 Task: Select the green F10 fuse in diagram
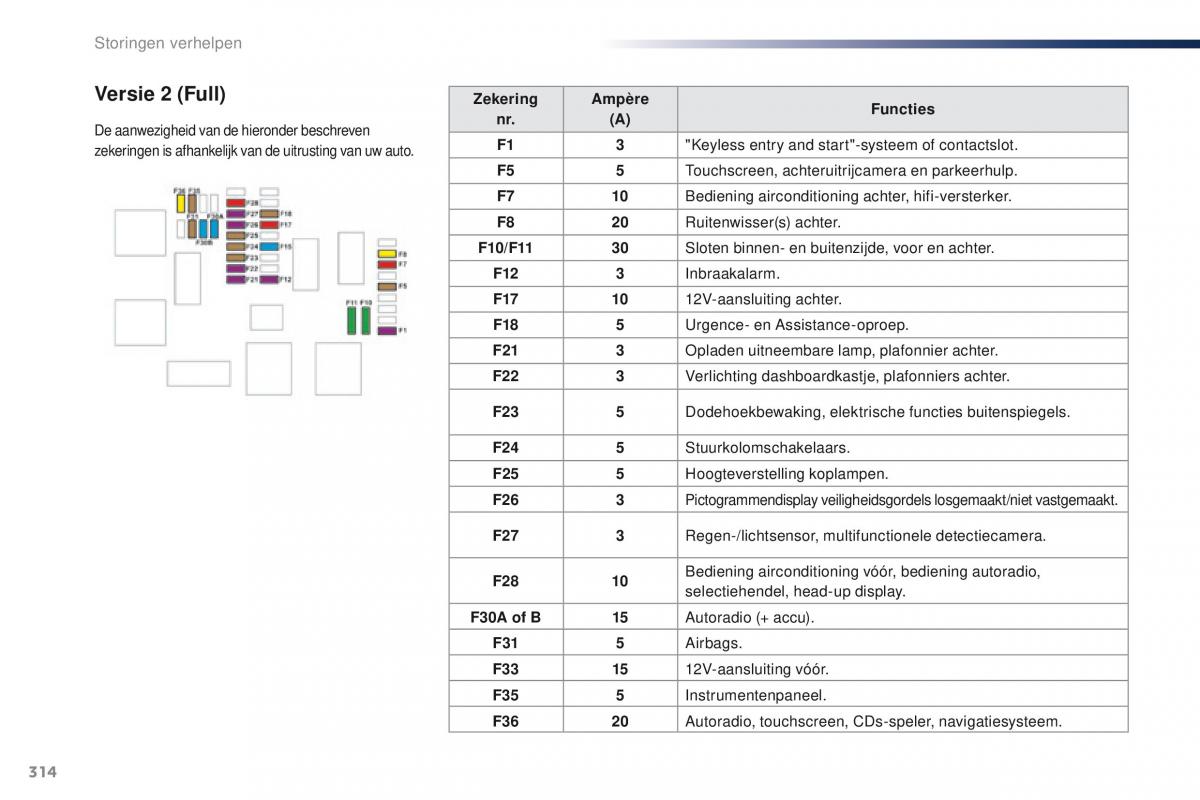[x=366, y=321]
